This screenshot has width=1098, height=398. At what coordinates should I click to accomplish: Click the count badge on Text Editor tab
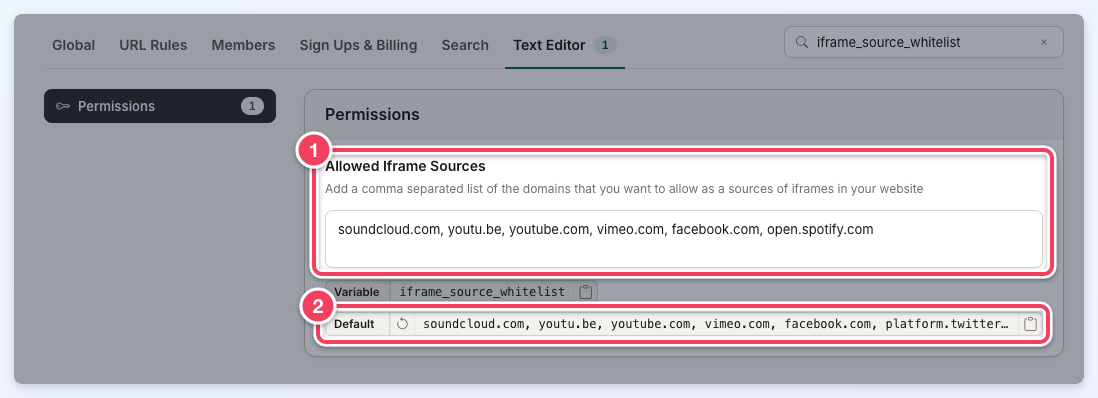coord(605,45)
